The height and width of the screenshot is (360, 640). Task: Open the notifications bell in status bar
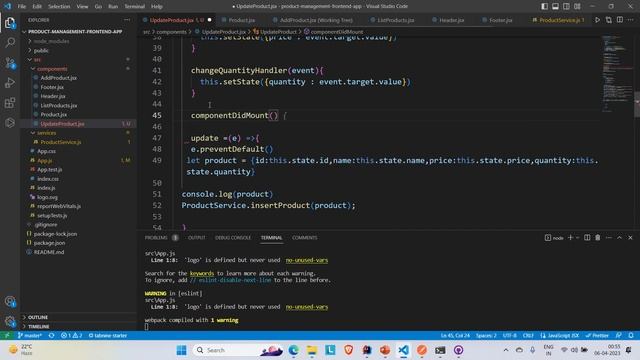tap(631, 336)
